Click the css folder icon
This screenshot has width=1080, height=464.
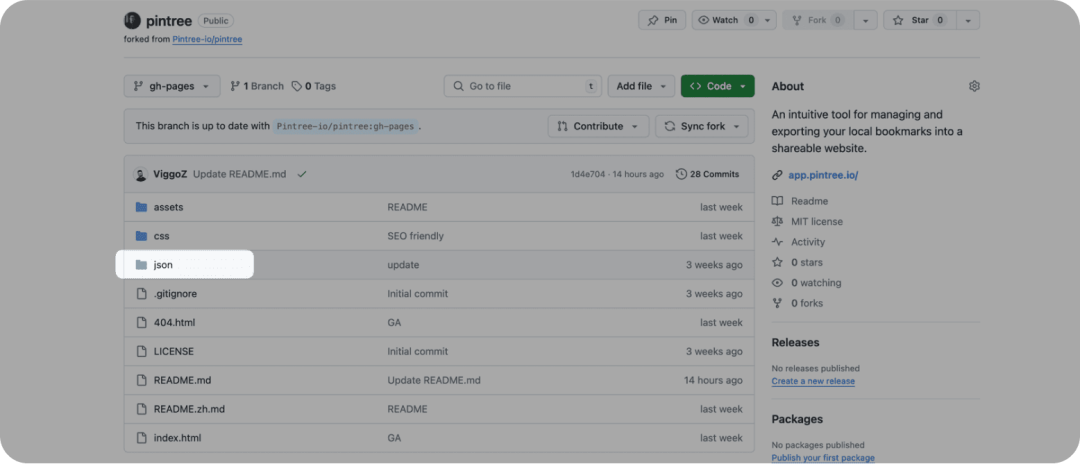click(x=141, y=236)
